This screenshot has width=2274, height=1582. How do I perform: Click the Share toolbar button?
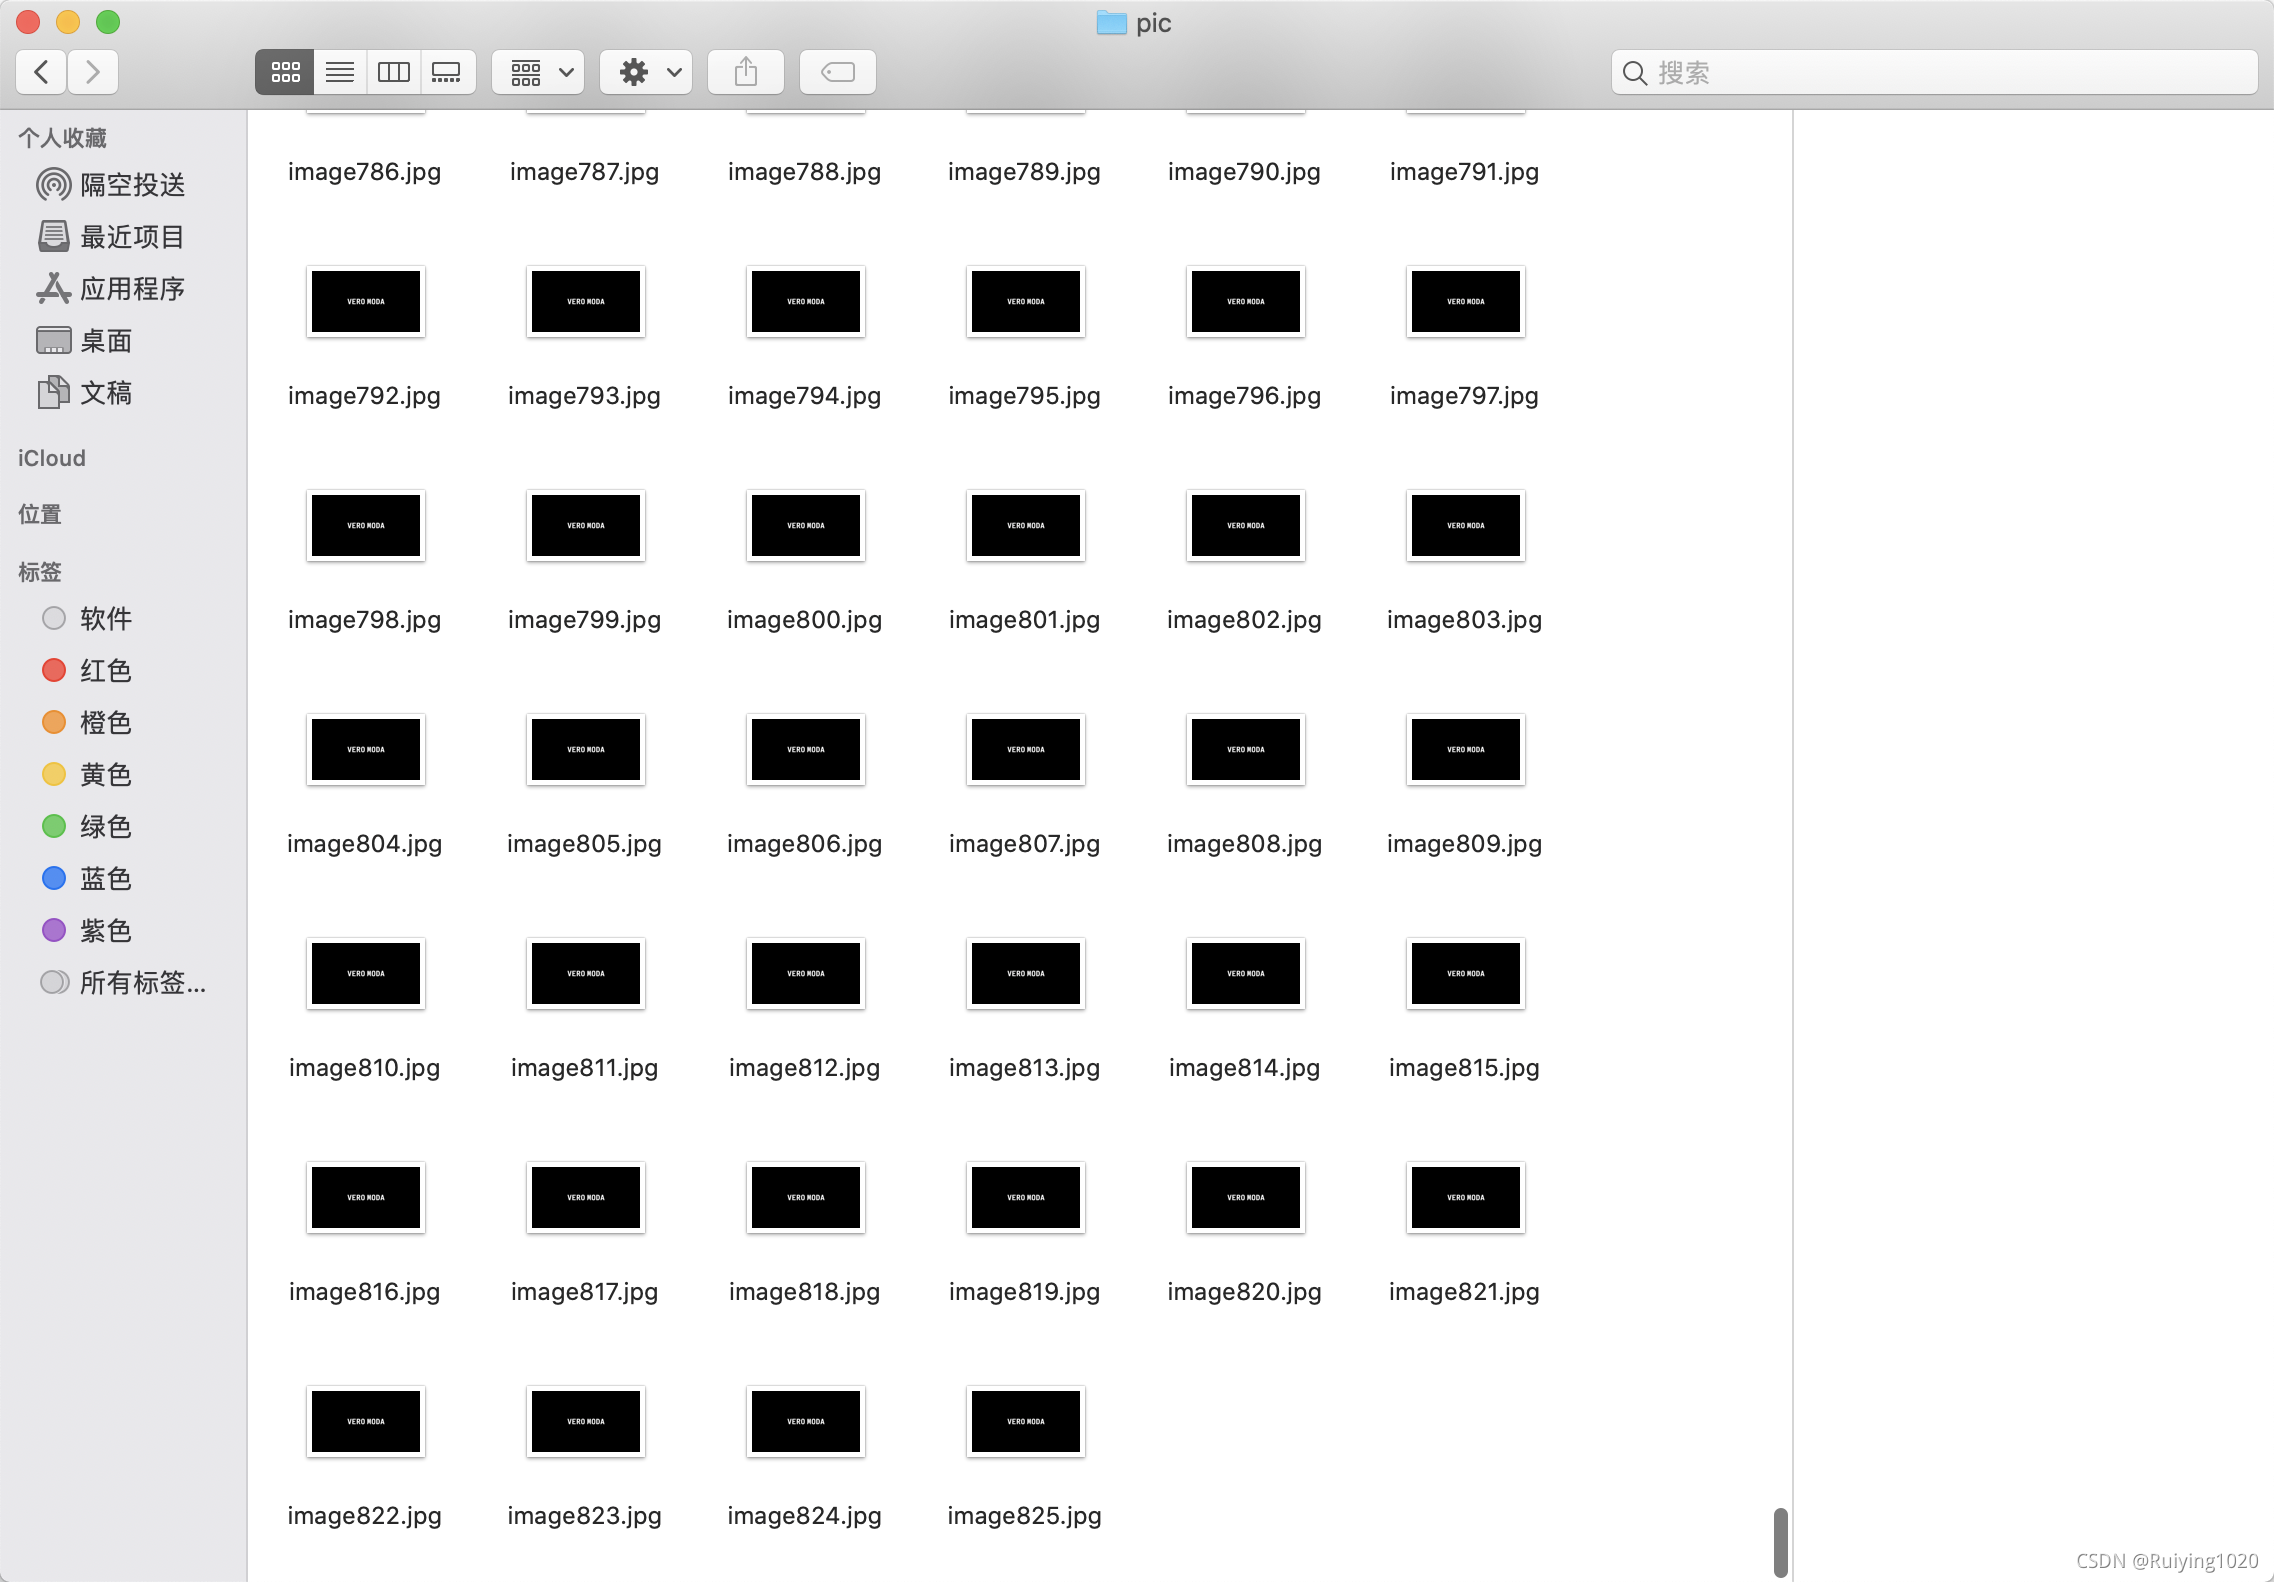(x=746, y=72)
